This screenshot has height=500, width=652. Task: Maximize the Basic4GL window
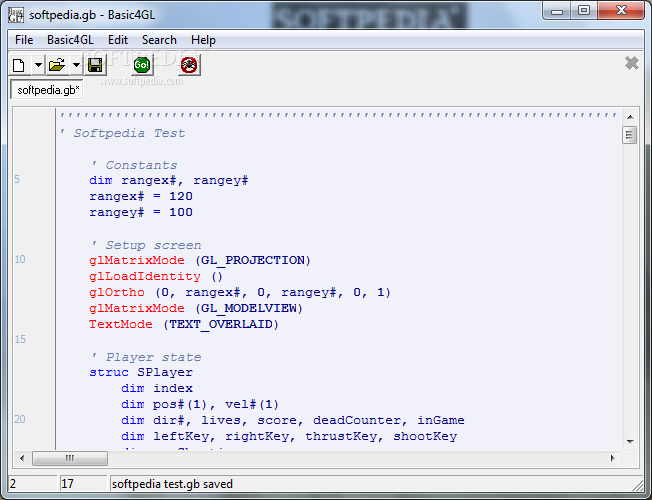[584, 11]
